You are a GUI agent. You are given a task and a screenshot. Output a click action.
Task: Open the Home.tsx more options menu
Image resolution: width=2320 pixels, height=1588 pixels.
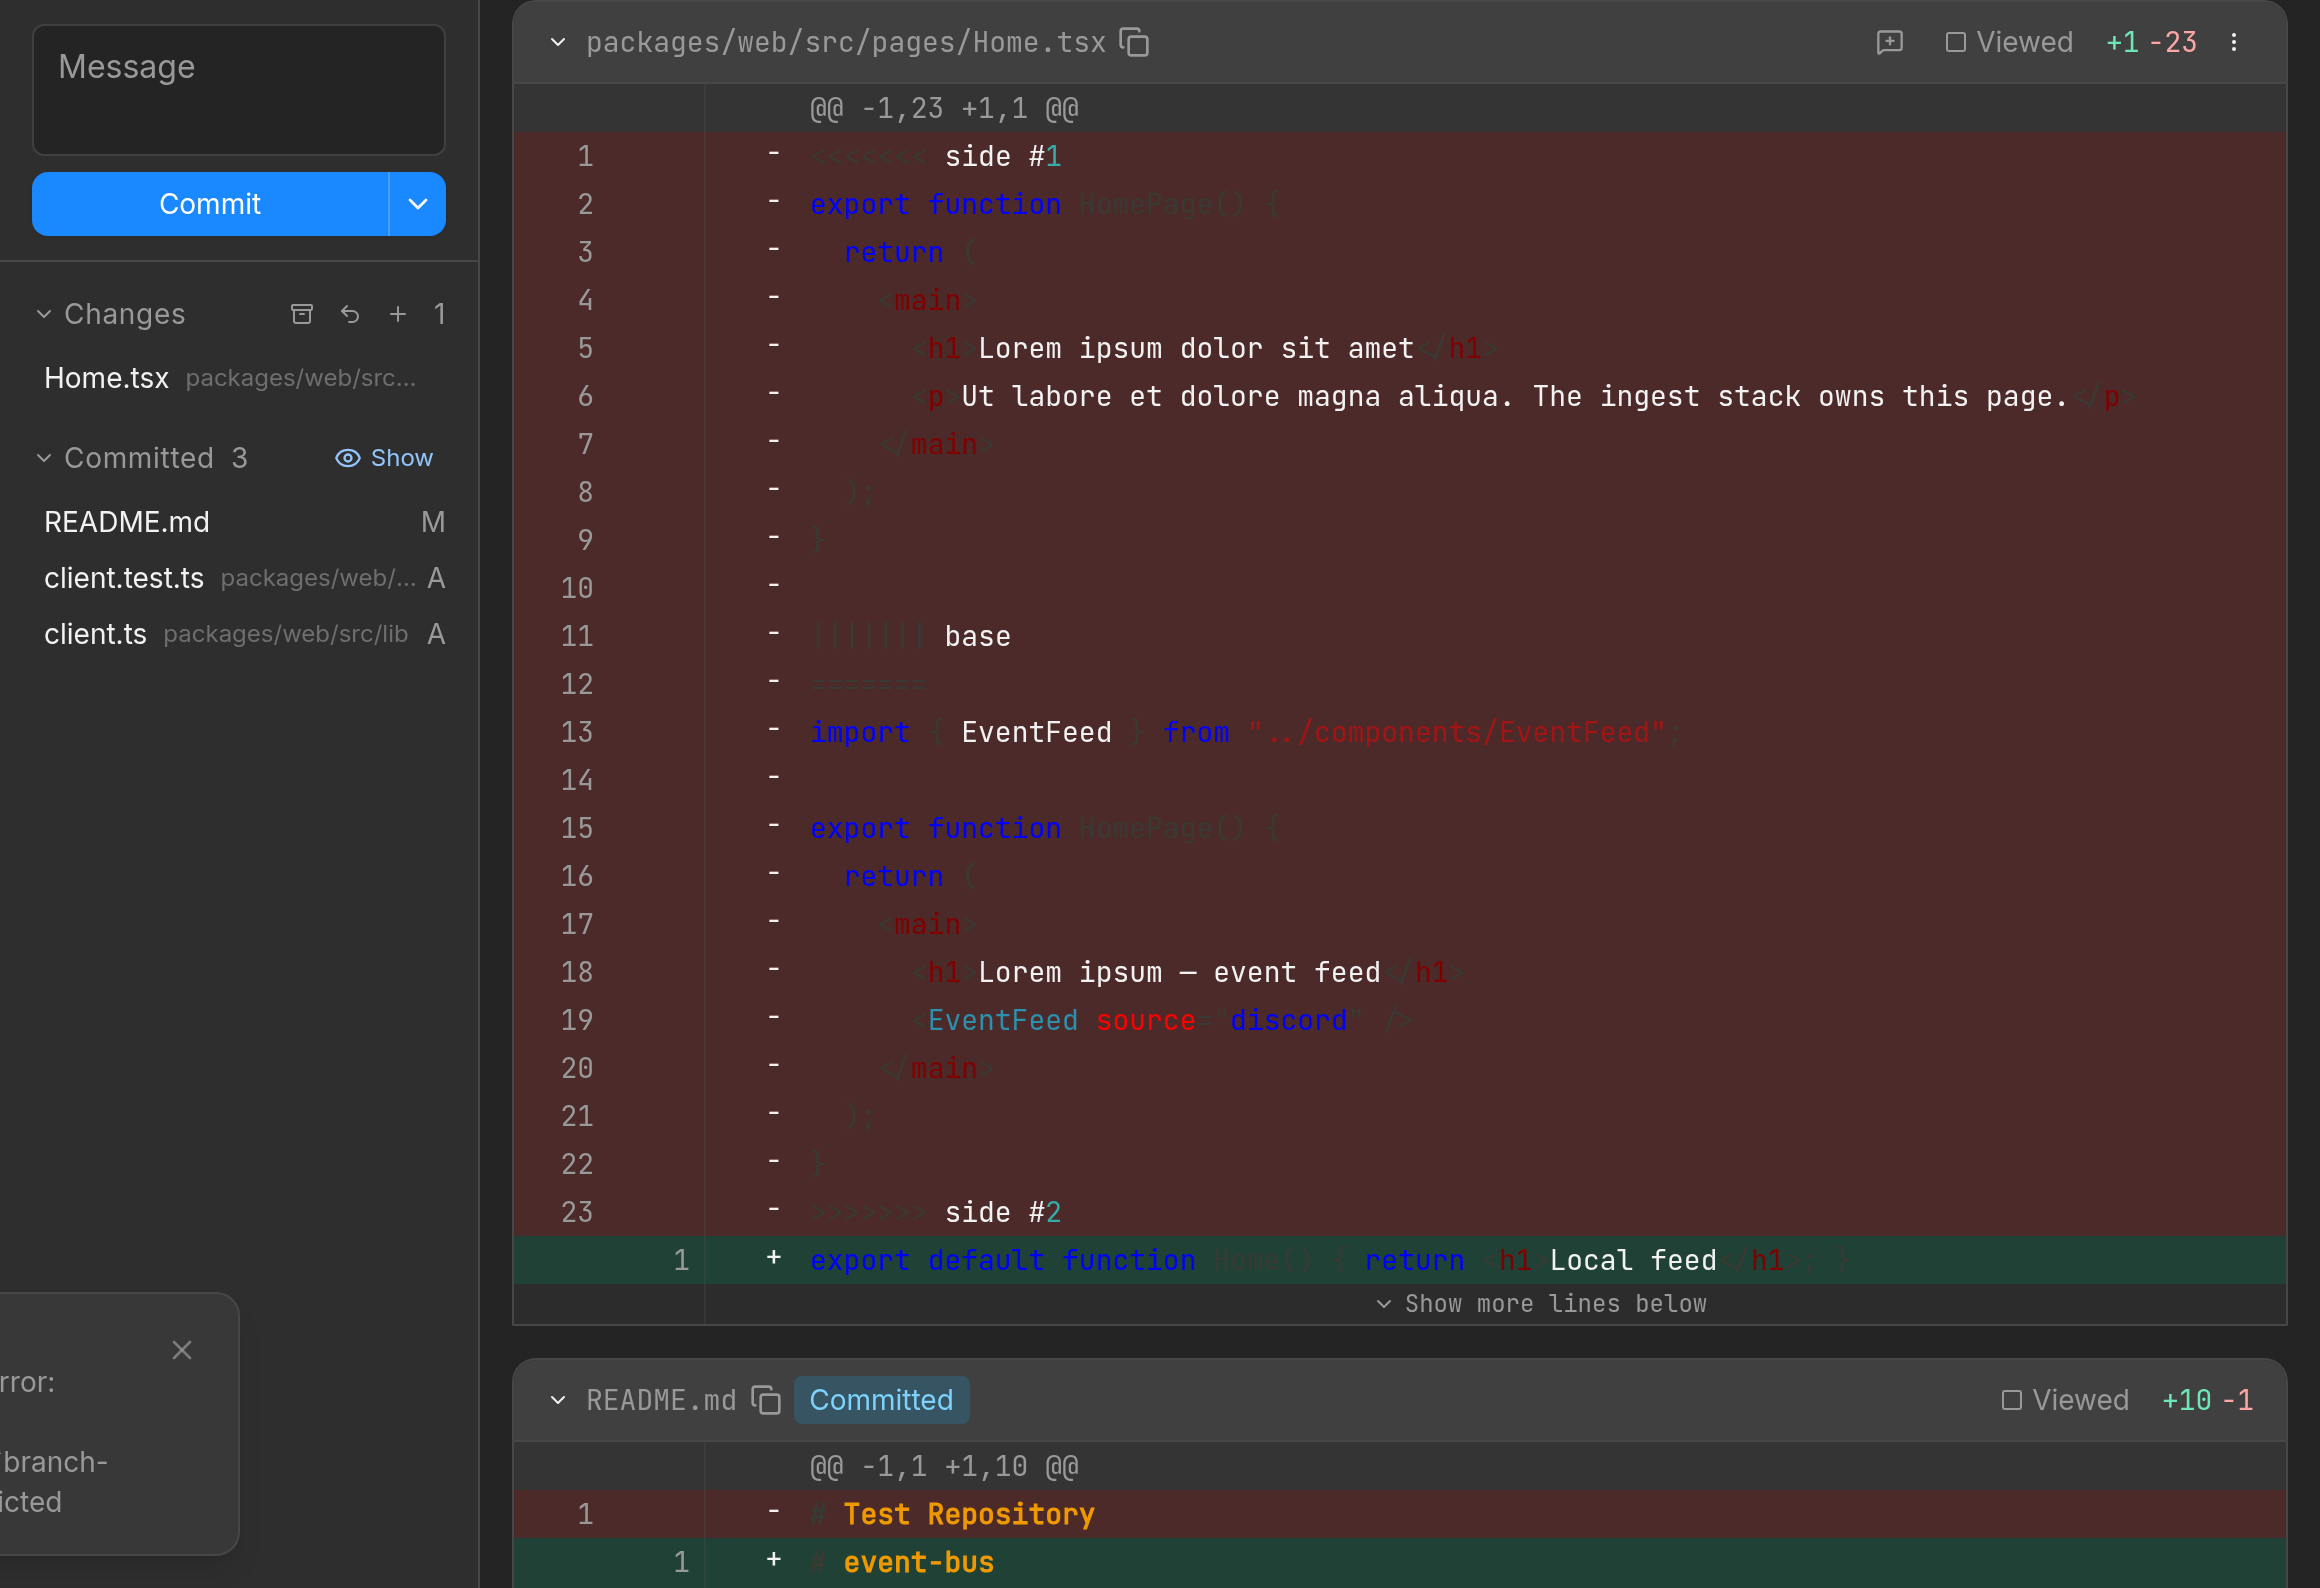click(x=2234, y=42)
